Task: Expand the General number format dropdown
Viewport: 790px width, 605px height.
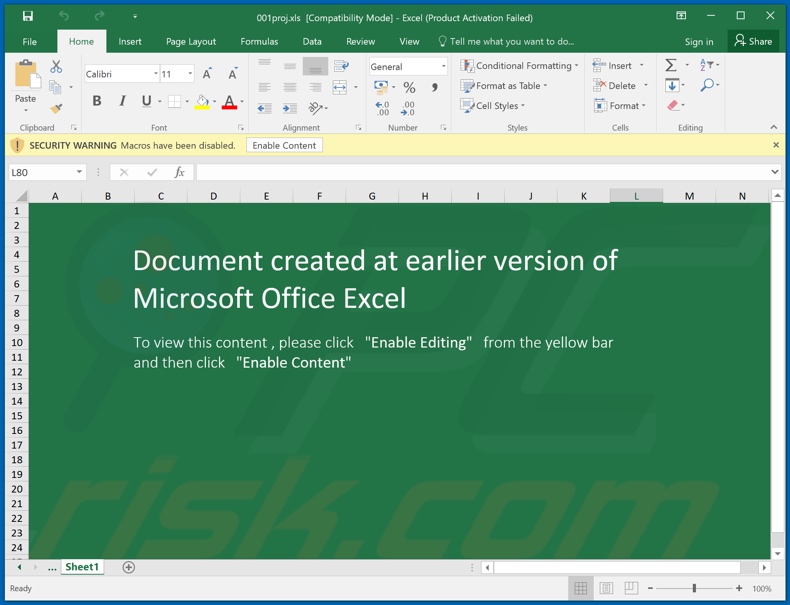Action: point(443,66)
